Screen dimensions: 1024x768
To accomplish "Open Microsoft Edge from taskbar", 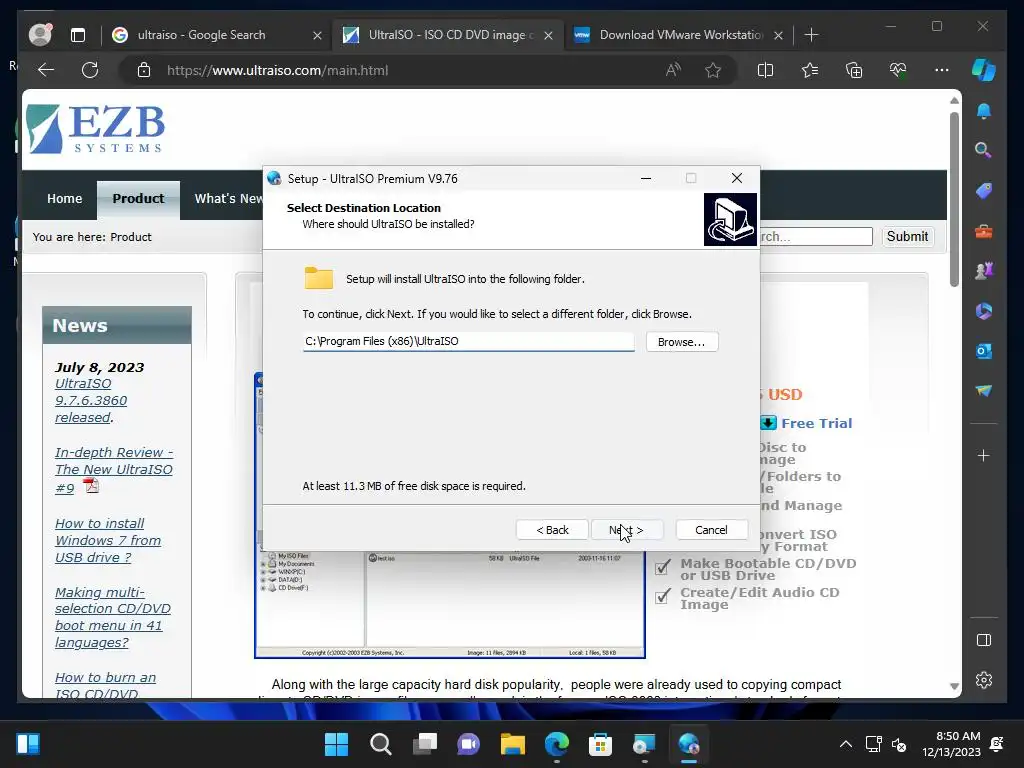I will click(x=556, y=744).
